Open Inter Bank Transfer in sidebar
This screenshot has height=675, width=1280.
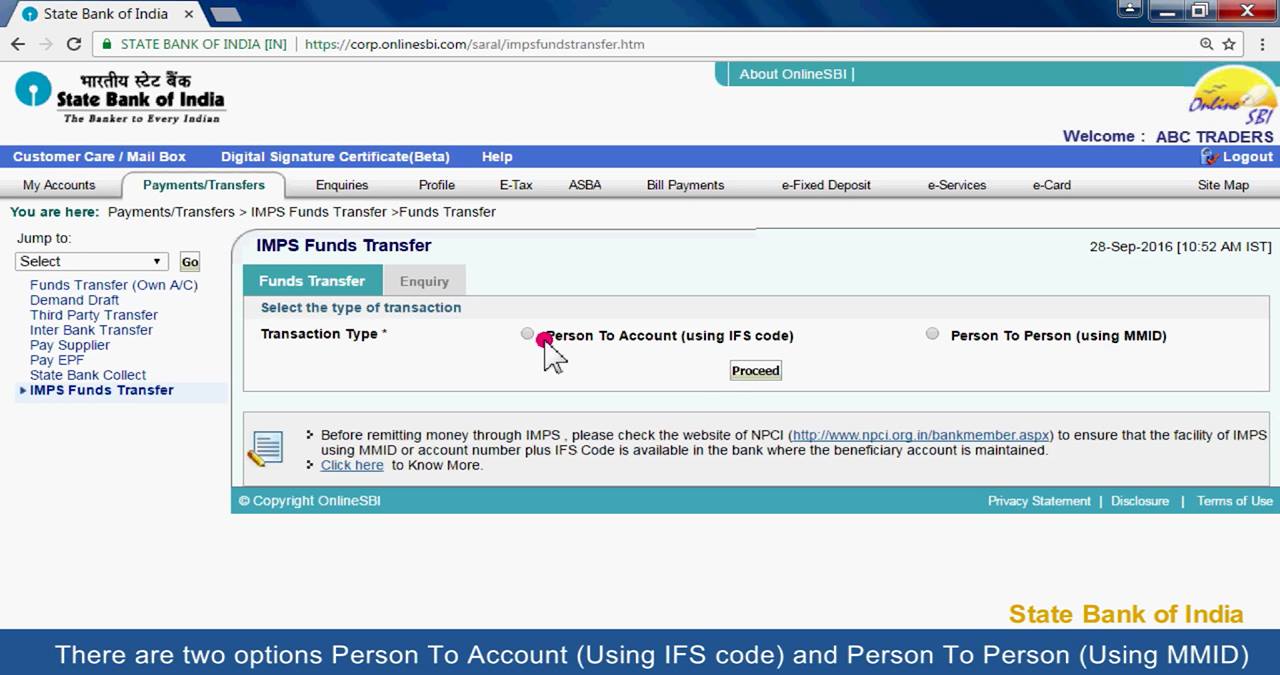coord(91,330)
